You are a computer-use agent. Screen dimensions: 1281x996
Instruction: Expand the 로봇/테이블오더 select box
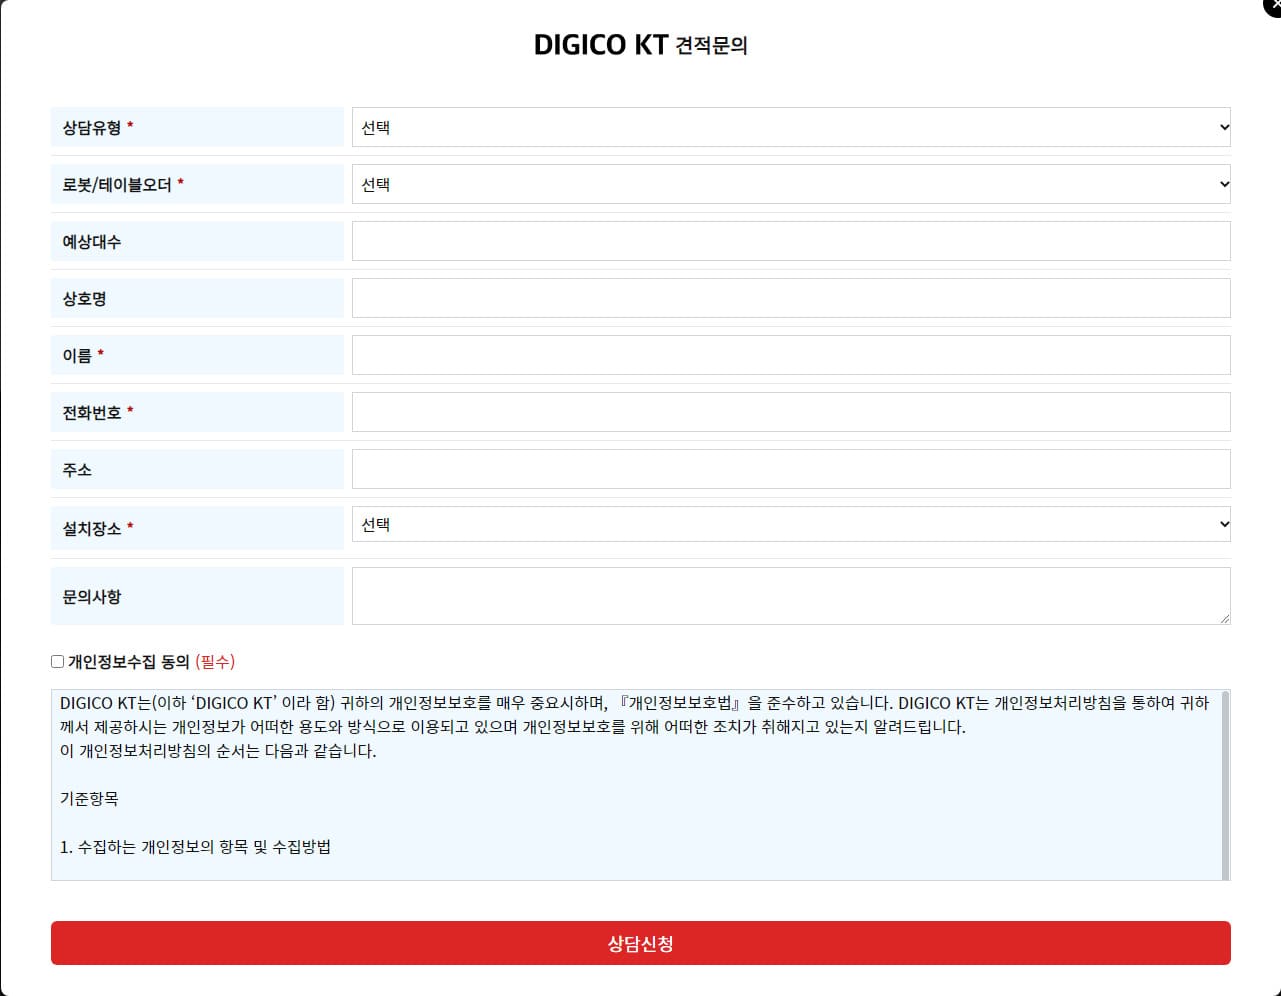[x=790, y=184]
